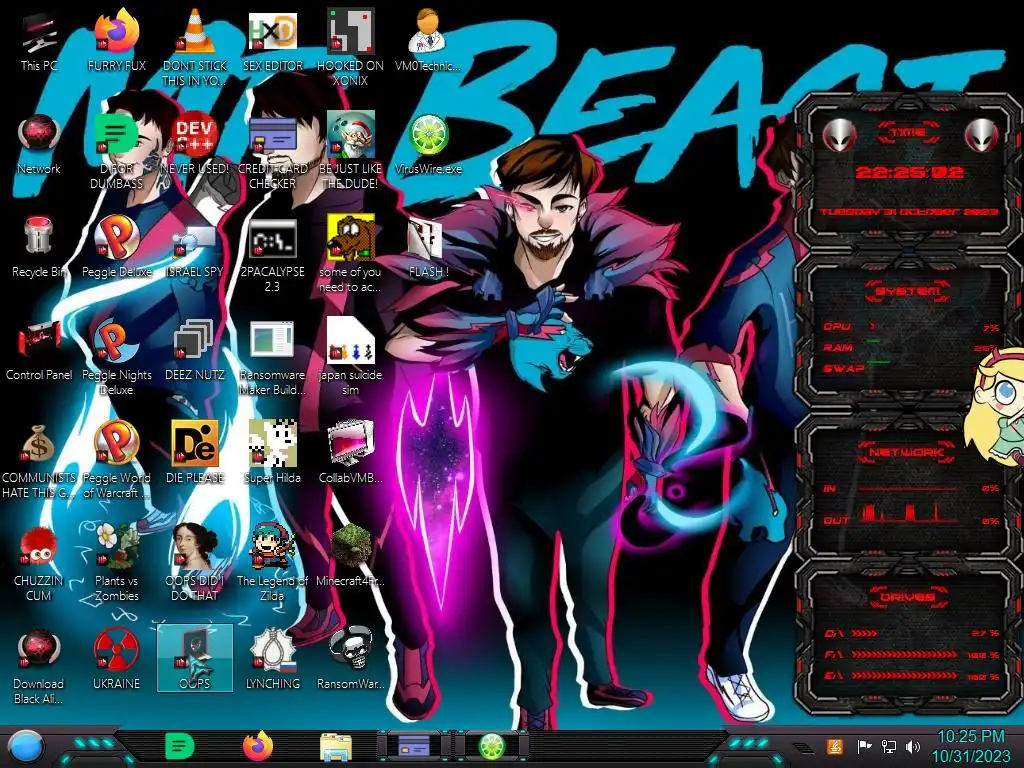Click the Java update tray icon

coord(835,746)
